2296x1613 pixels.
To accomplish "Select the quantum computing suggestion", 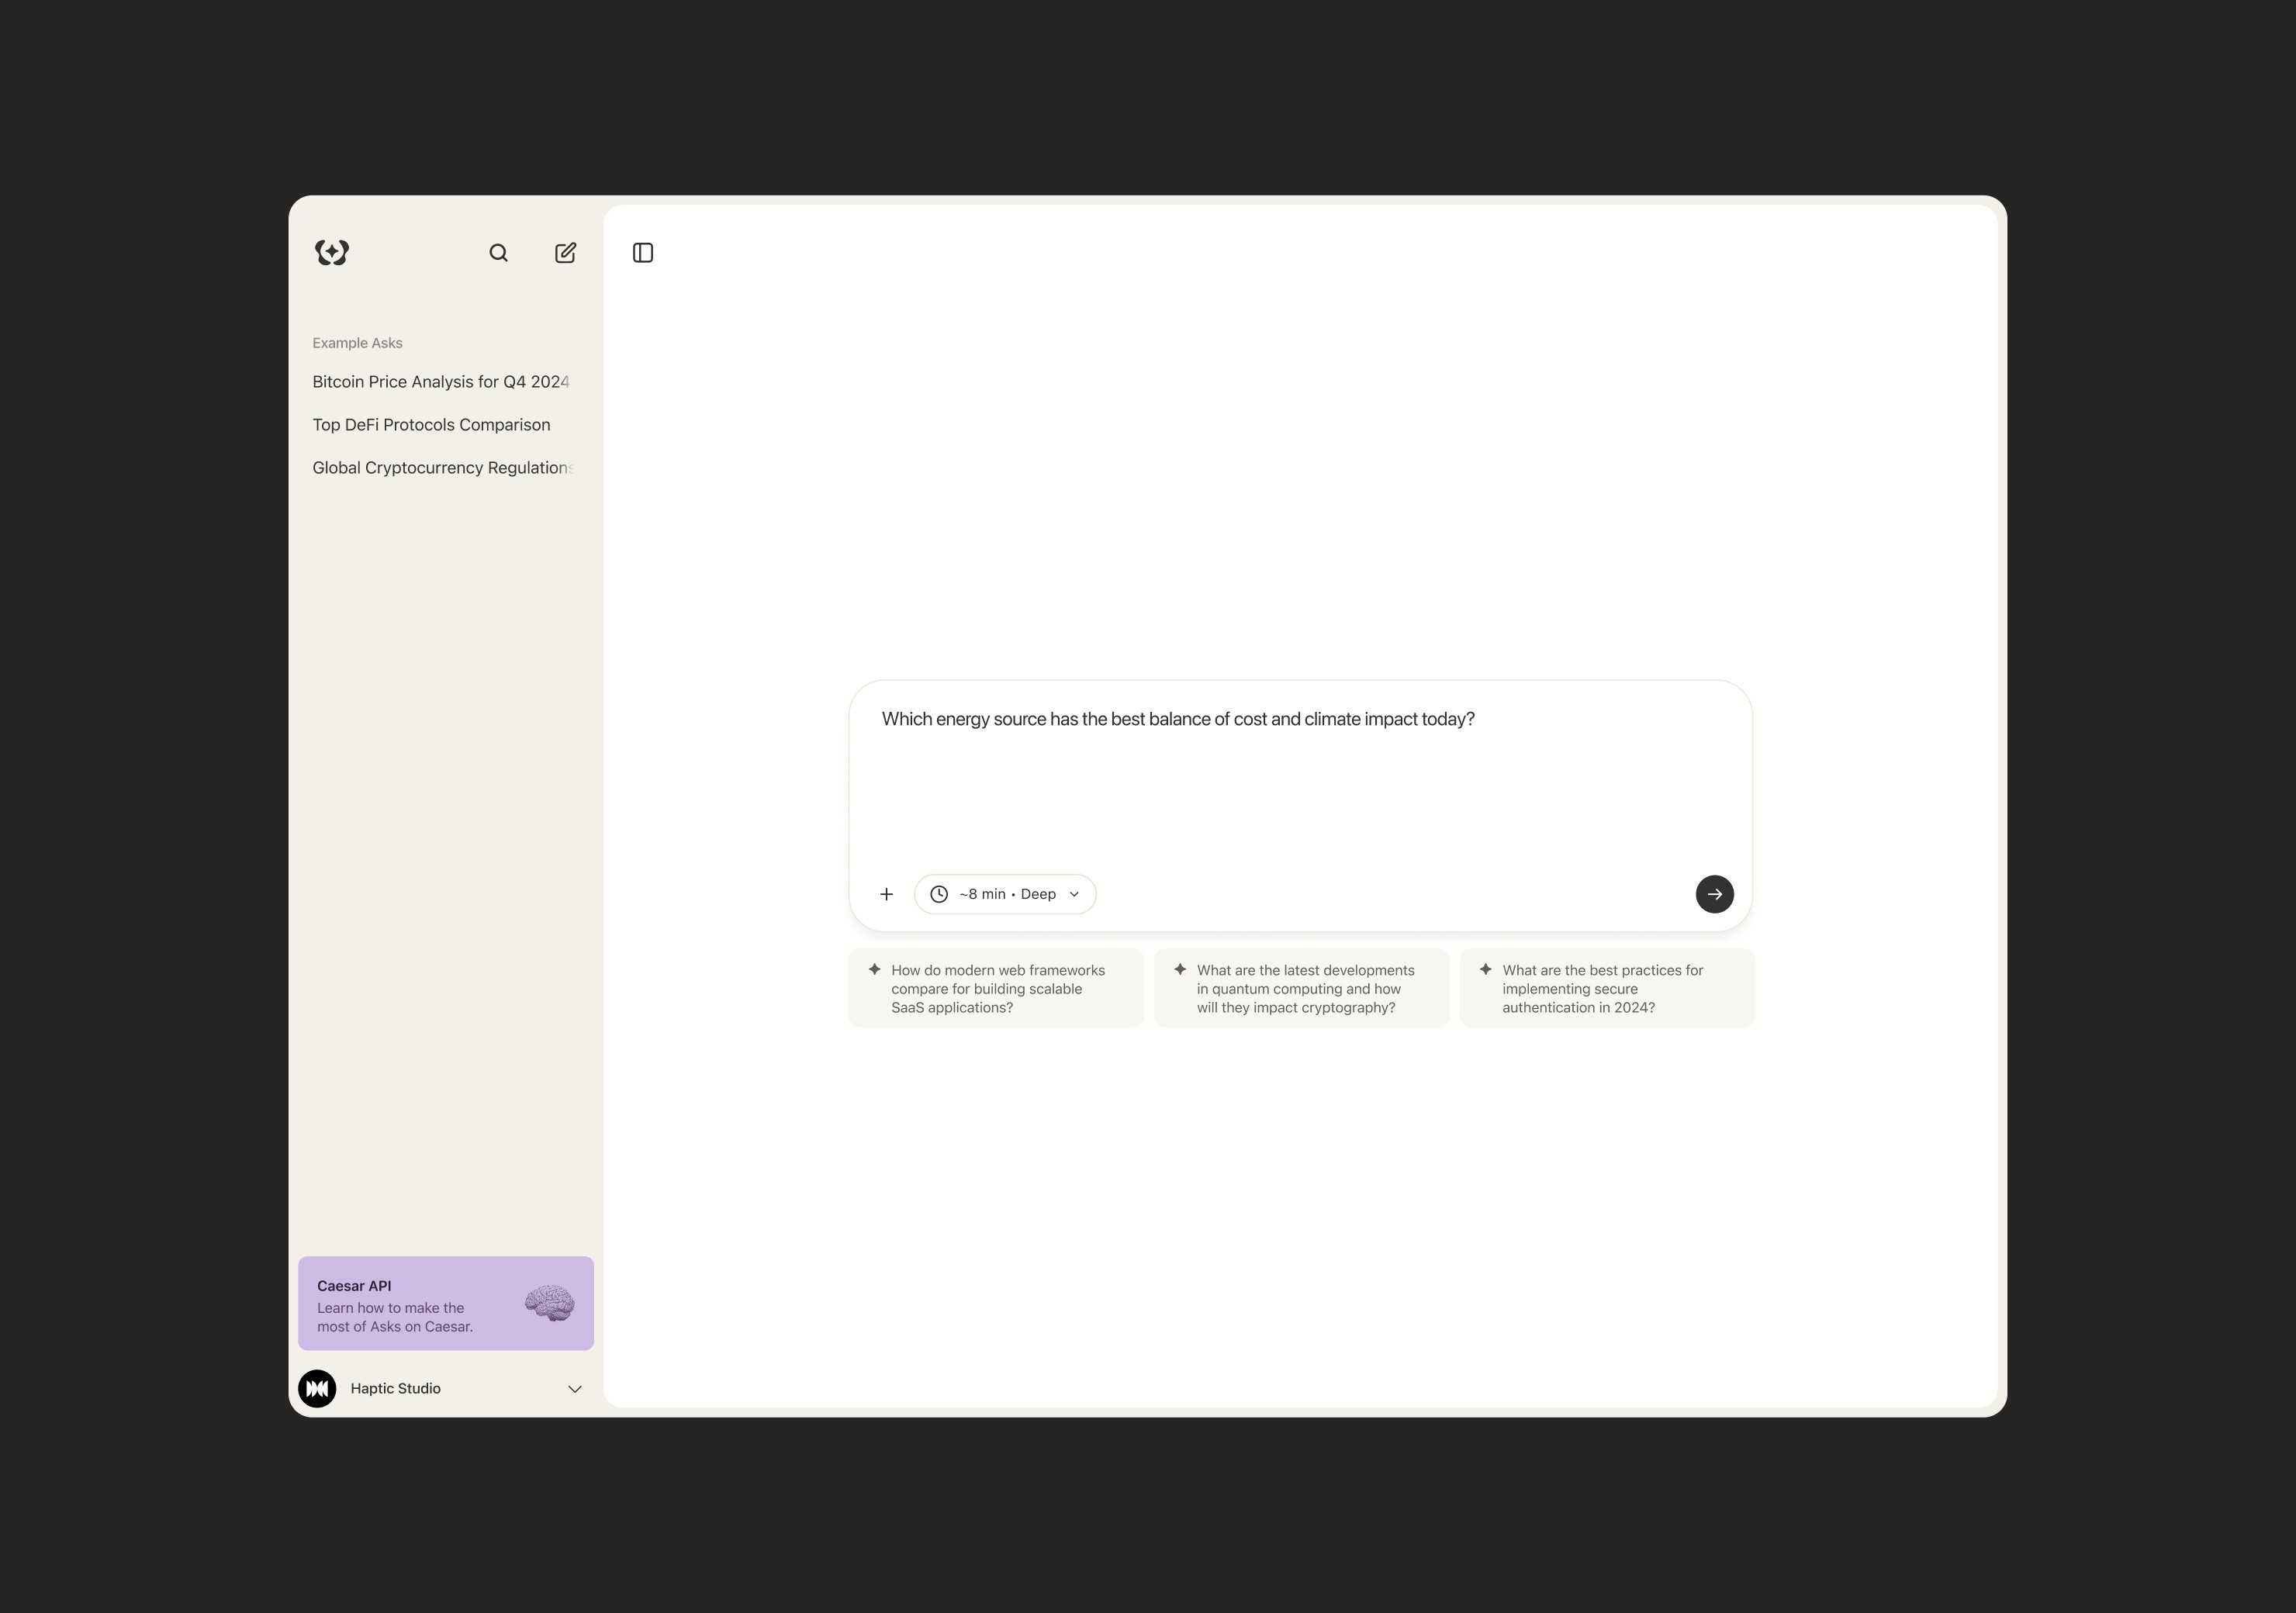I will coord(1301,988).
